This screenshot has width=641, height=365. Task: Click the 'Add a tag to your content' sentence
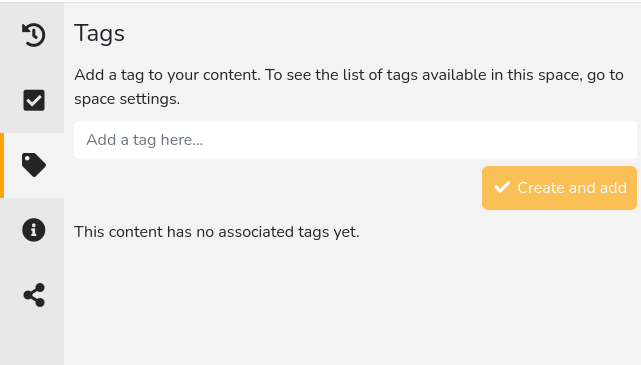(x=167, y=75)
